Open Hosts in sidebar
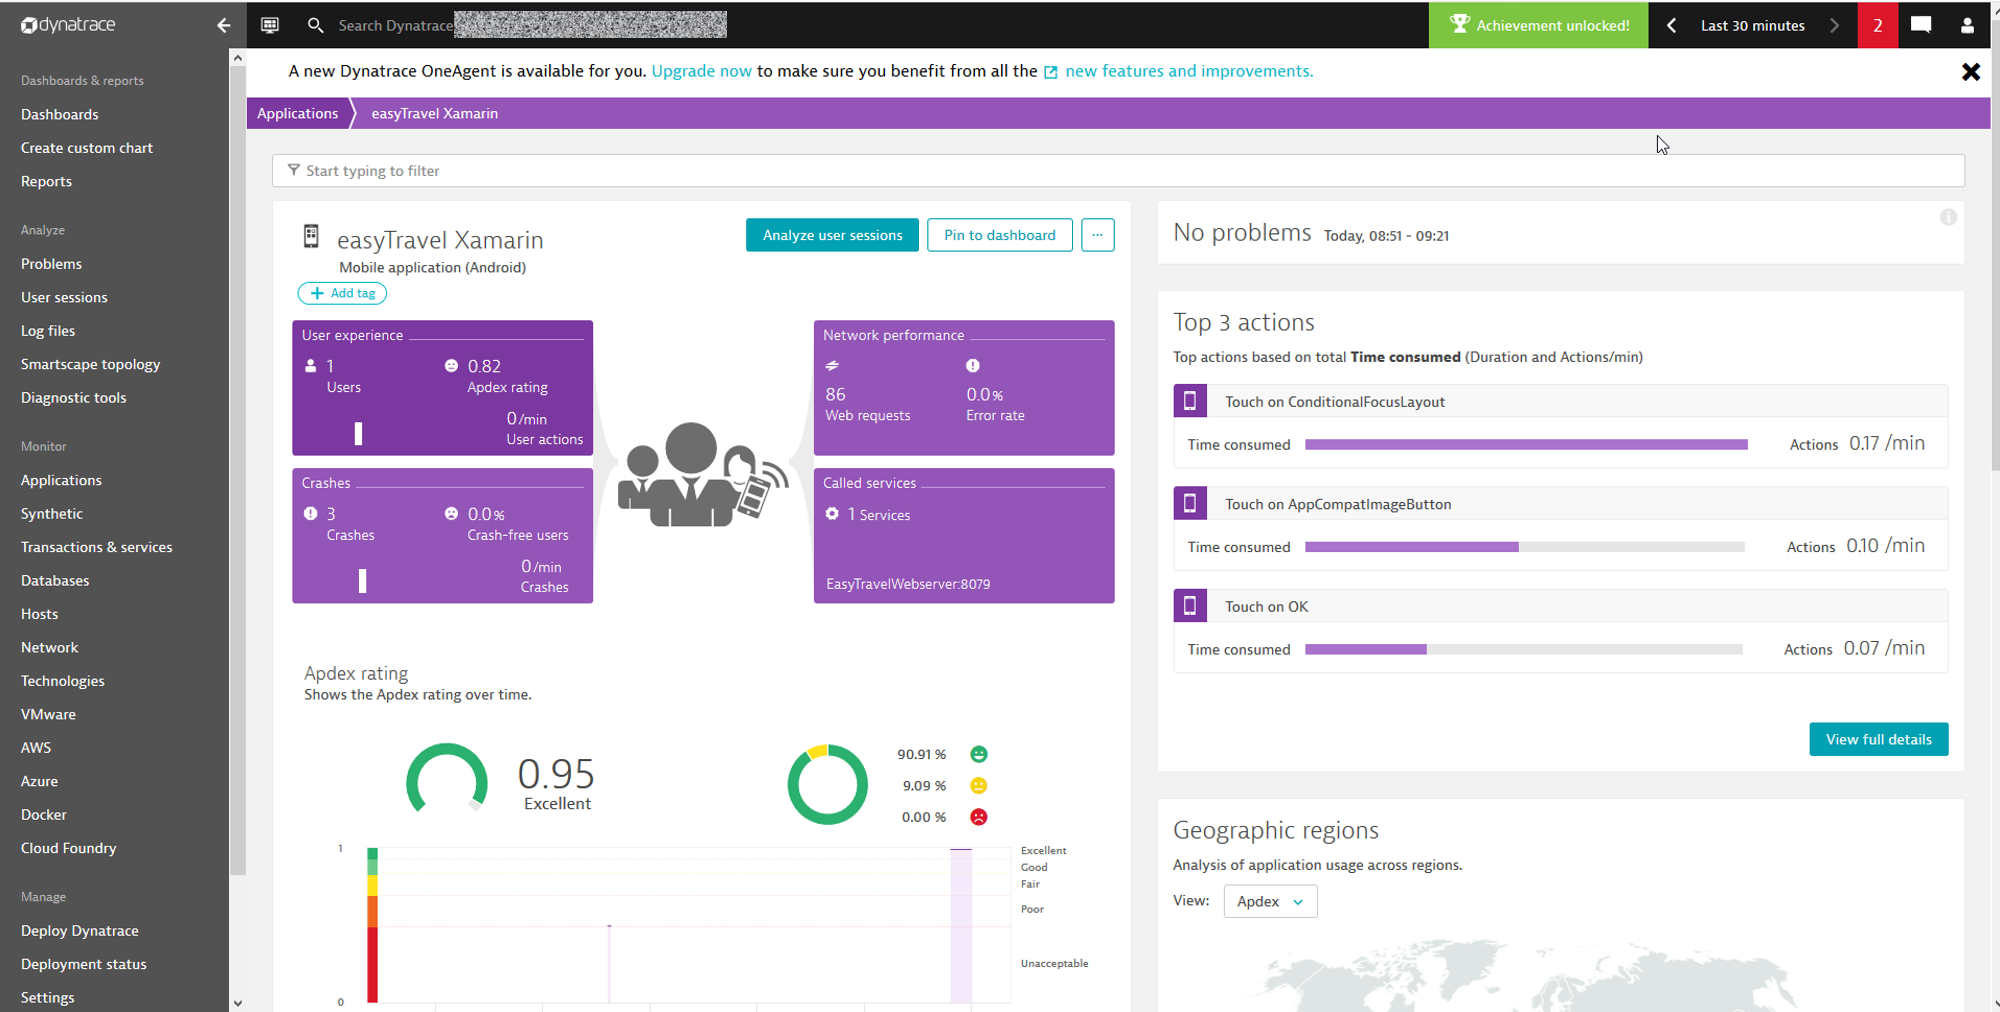Image resolution: width=2000 pixels, height=1012 pixels. point(39,614)
